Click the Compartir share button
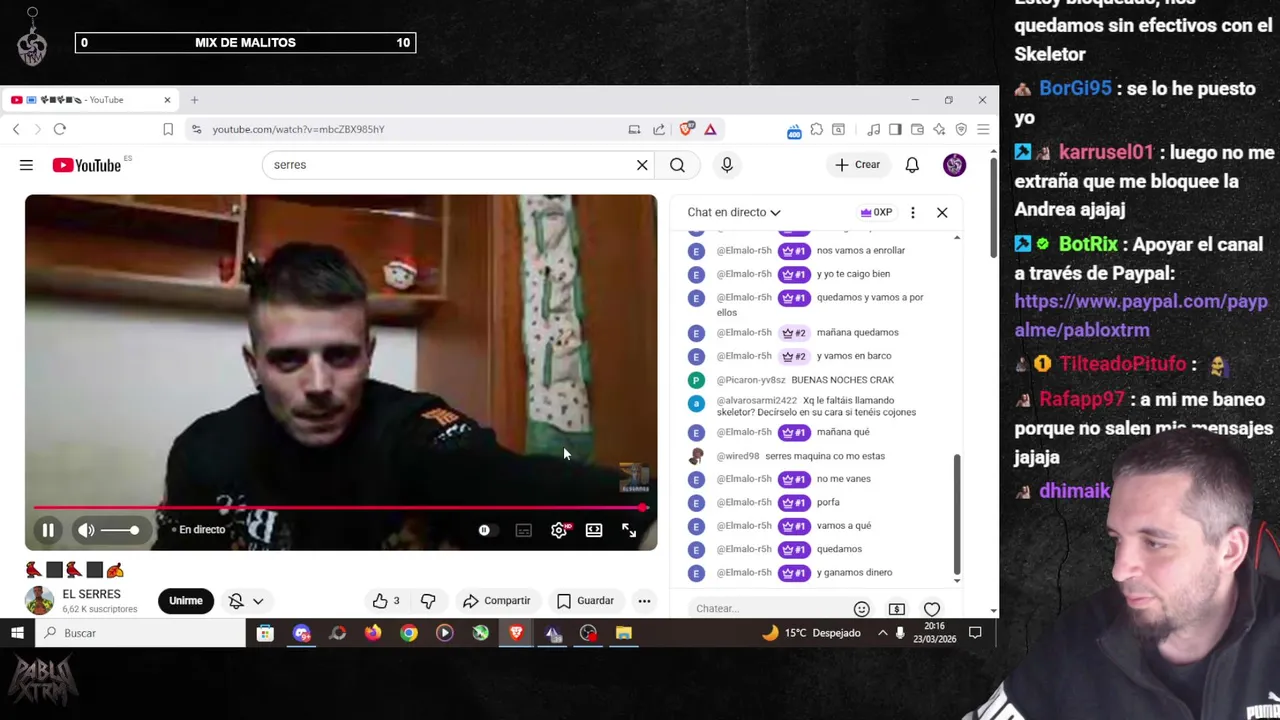This screenshot has width=1280, height=720. pos(497,601)
